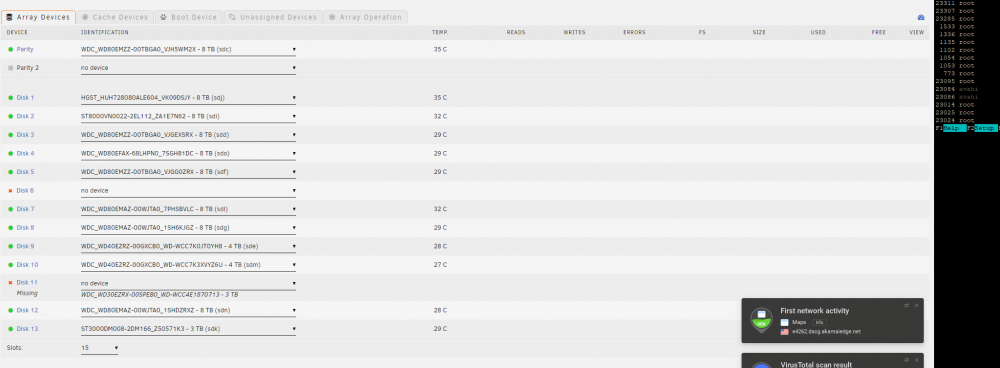Open the Array Operation tab

click(x=365, y=17)
